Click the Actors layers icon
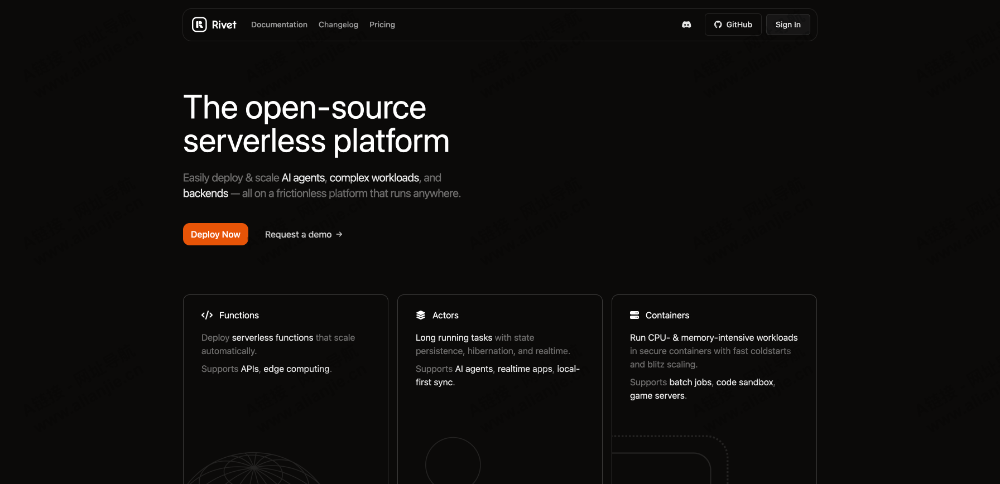1000x484 pixels. pyautogui.click(x=420, y=315)
